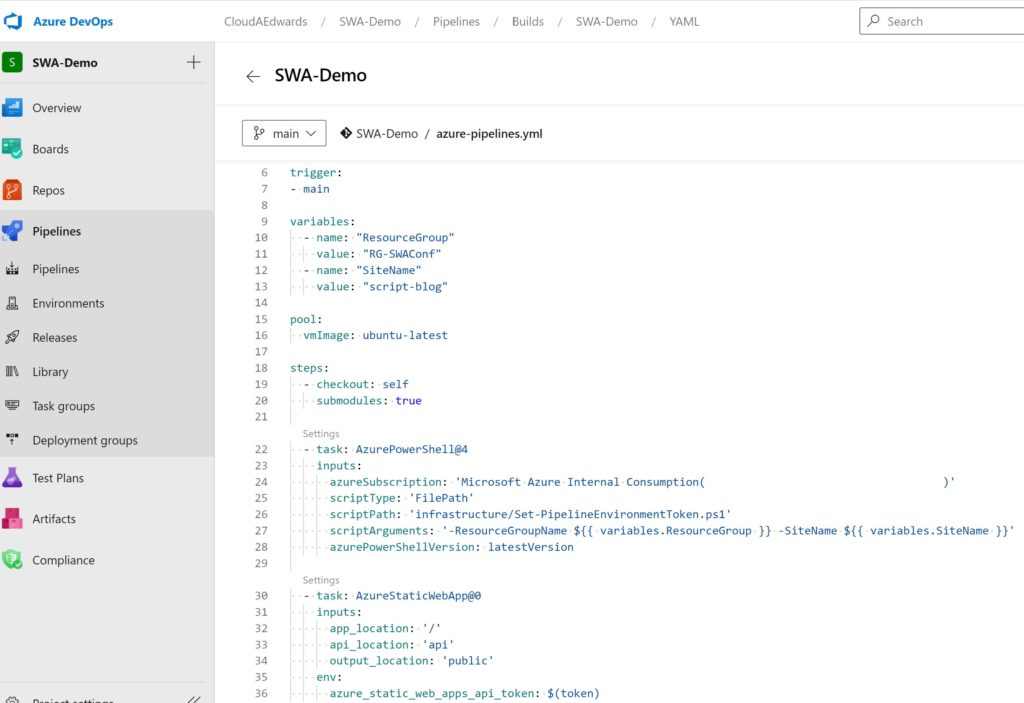
Task: Click the Environments icon
Action: coord(12,303)
